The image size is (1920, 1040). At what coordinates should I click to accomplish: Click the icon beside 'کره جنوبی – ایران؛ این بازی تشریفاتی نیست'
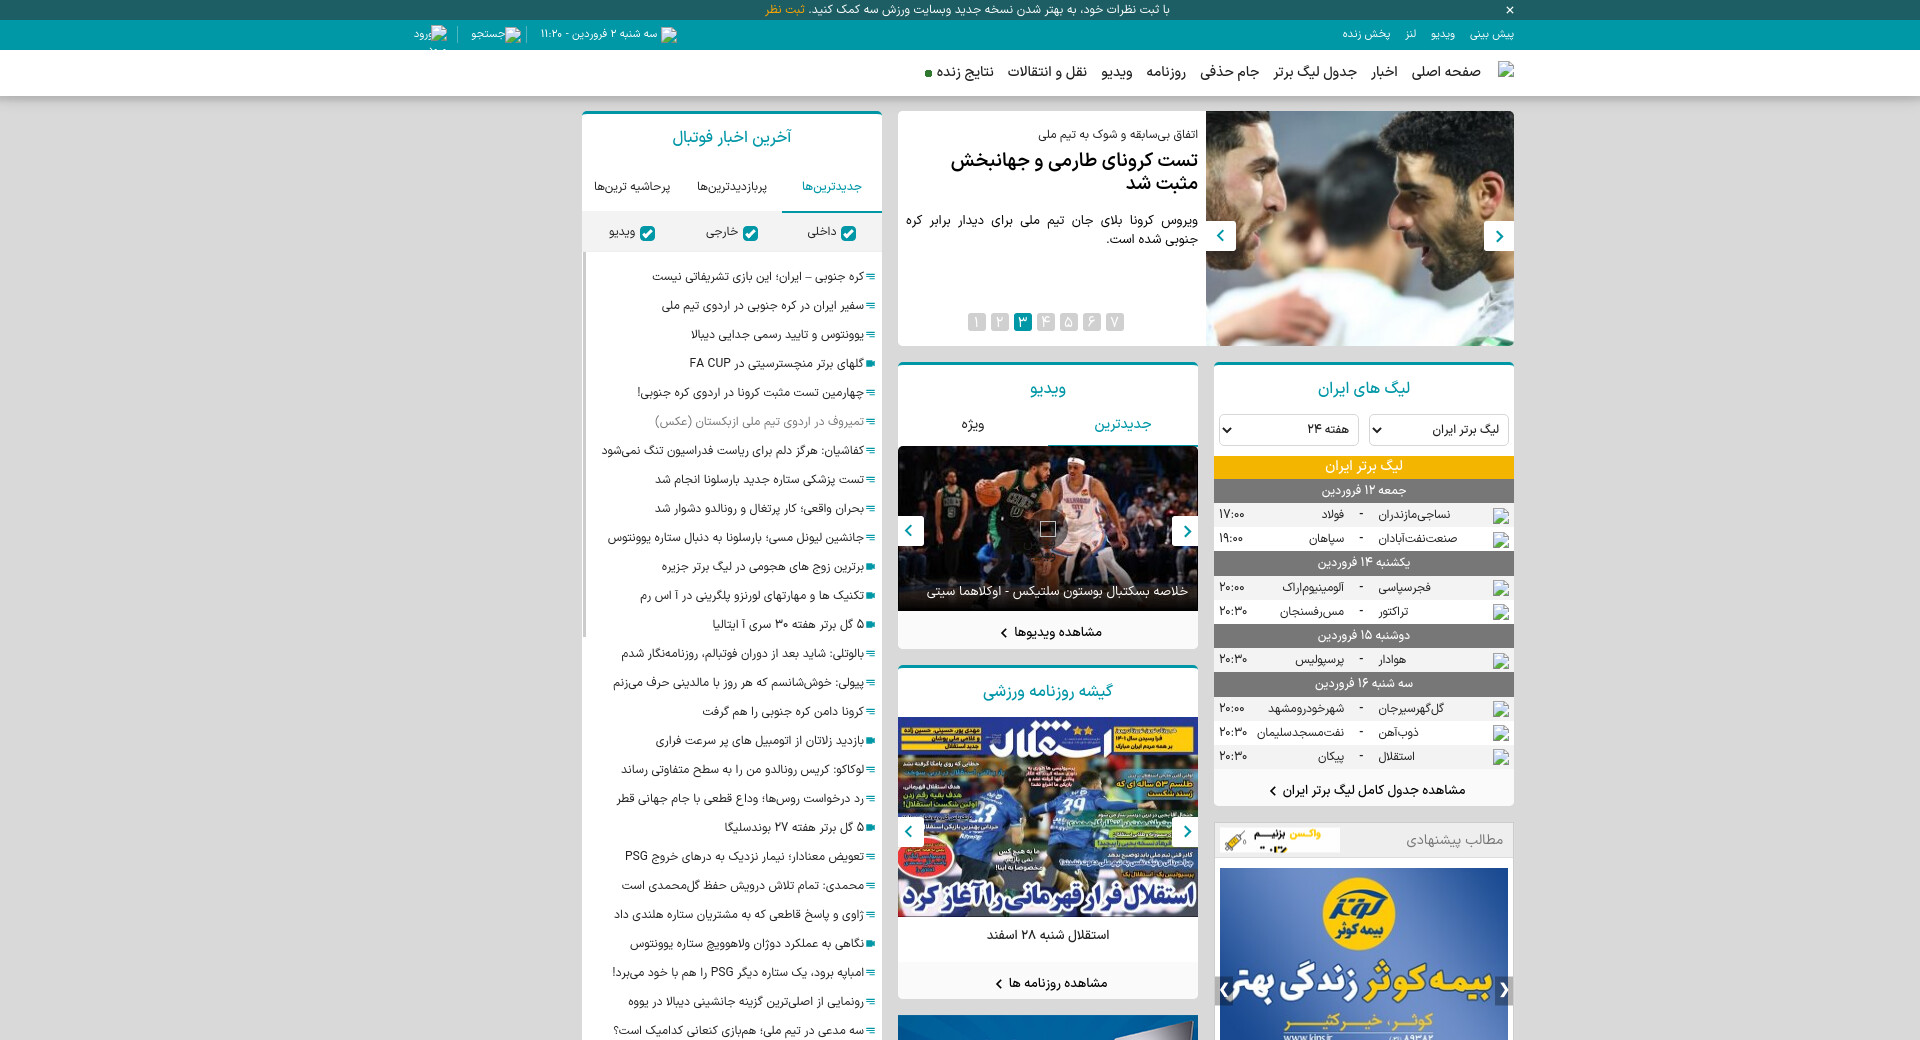coord(871,277)
